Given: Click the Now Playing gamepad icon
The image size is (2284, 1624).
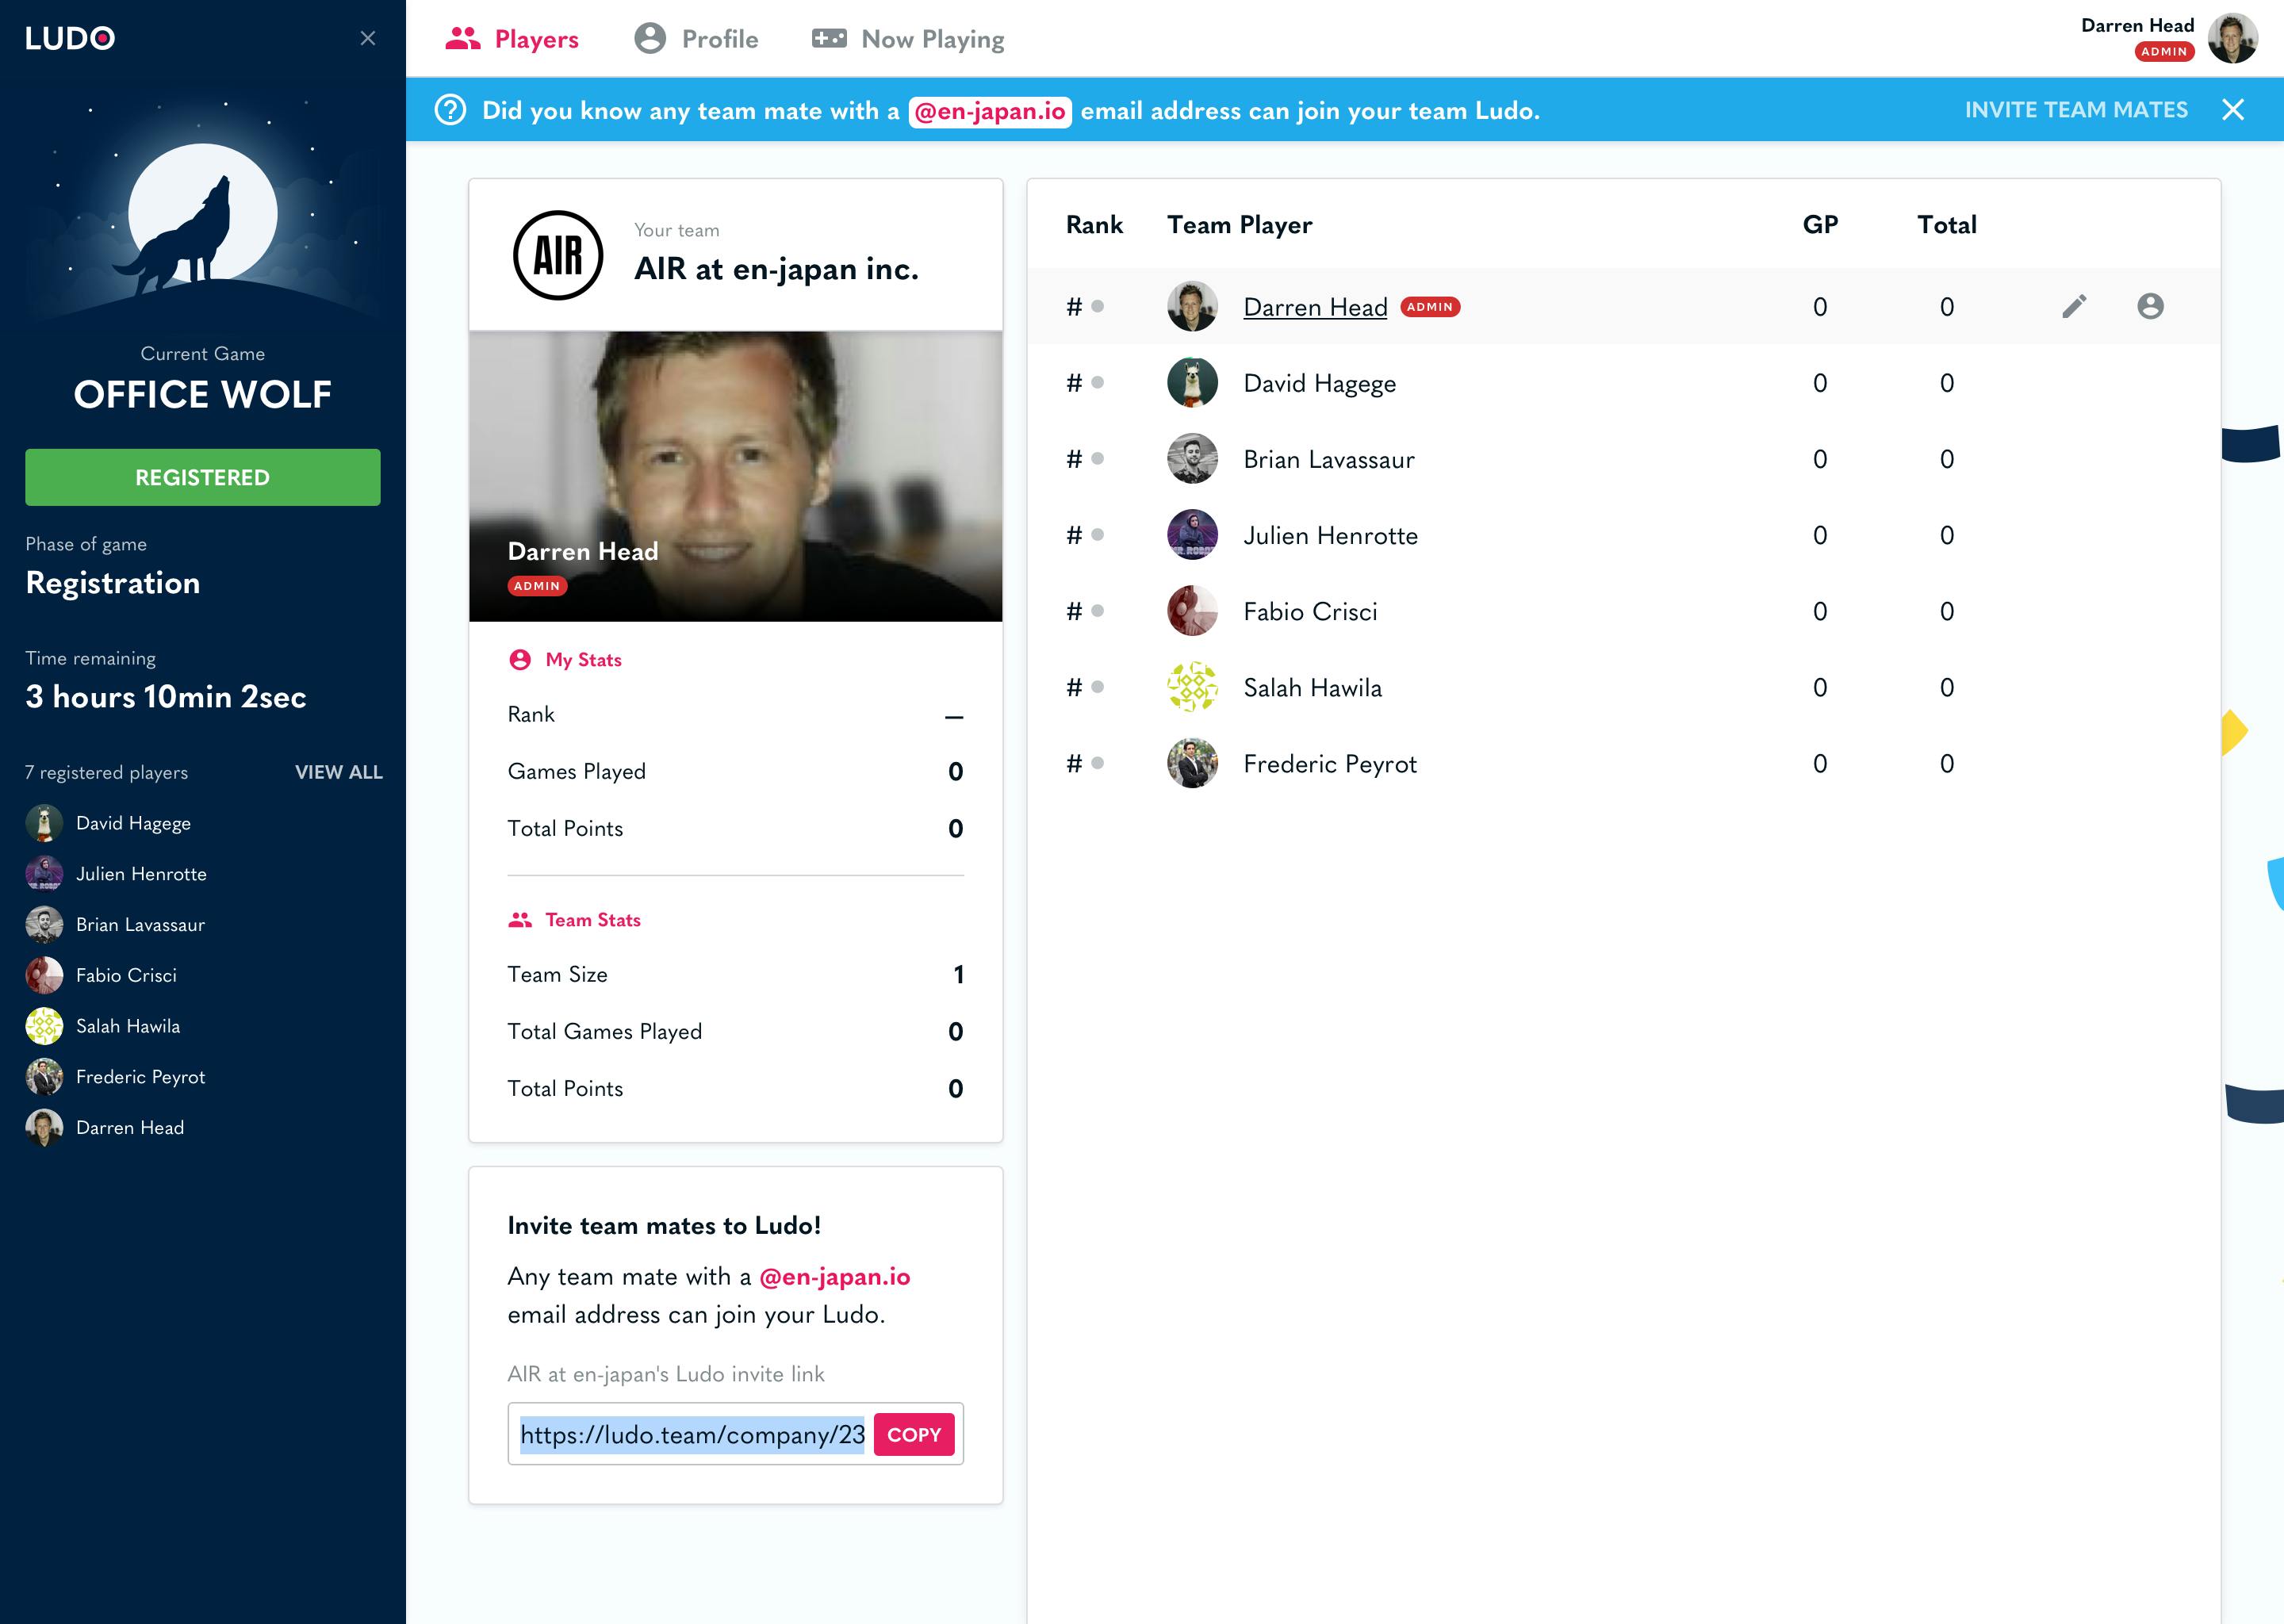Looking at the screenshot, I should 829,39.
